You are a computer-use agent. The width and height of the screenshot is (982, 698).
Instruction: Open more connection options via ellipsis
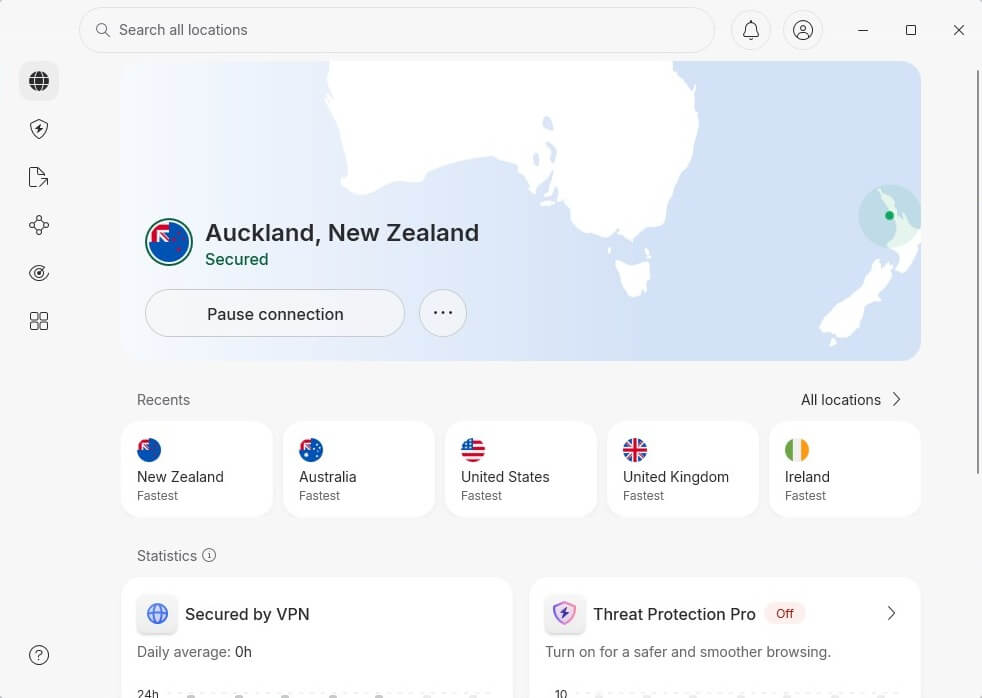tap(443, 313)
